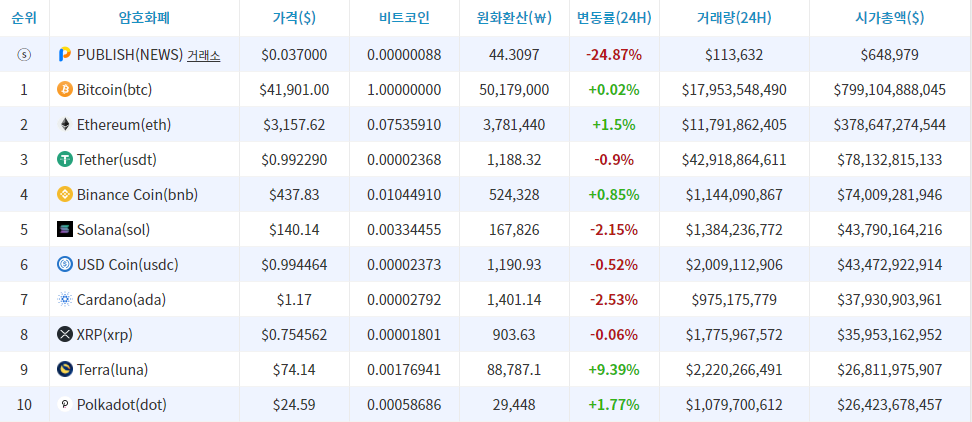This screenshot has width=972, height=422.
Task: Open the Cardano(ada) coin name
Action: pyautogui.click(x=121, y=300)
